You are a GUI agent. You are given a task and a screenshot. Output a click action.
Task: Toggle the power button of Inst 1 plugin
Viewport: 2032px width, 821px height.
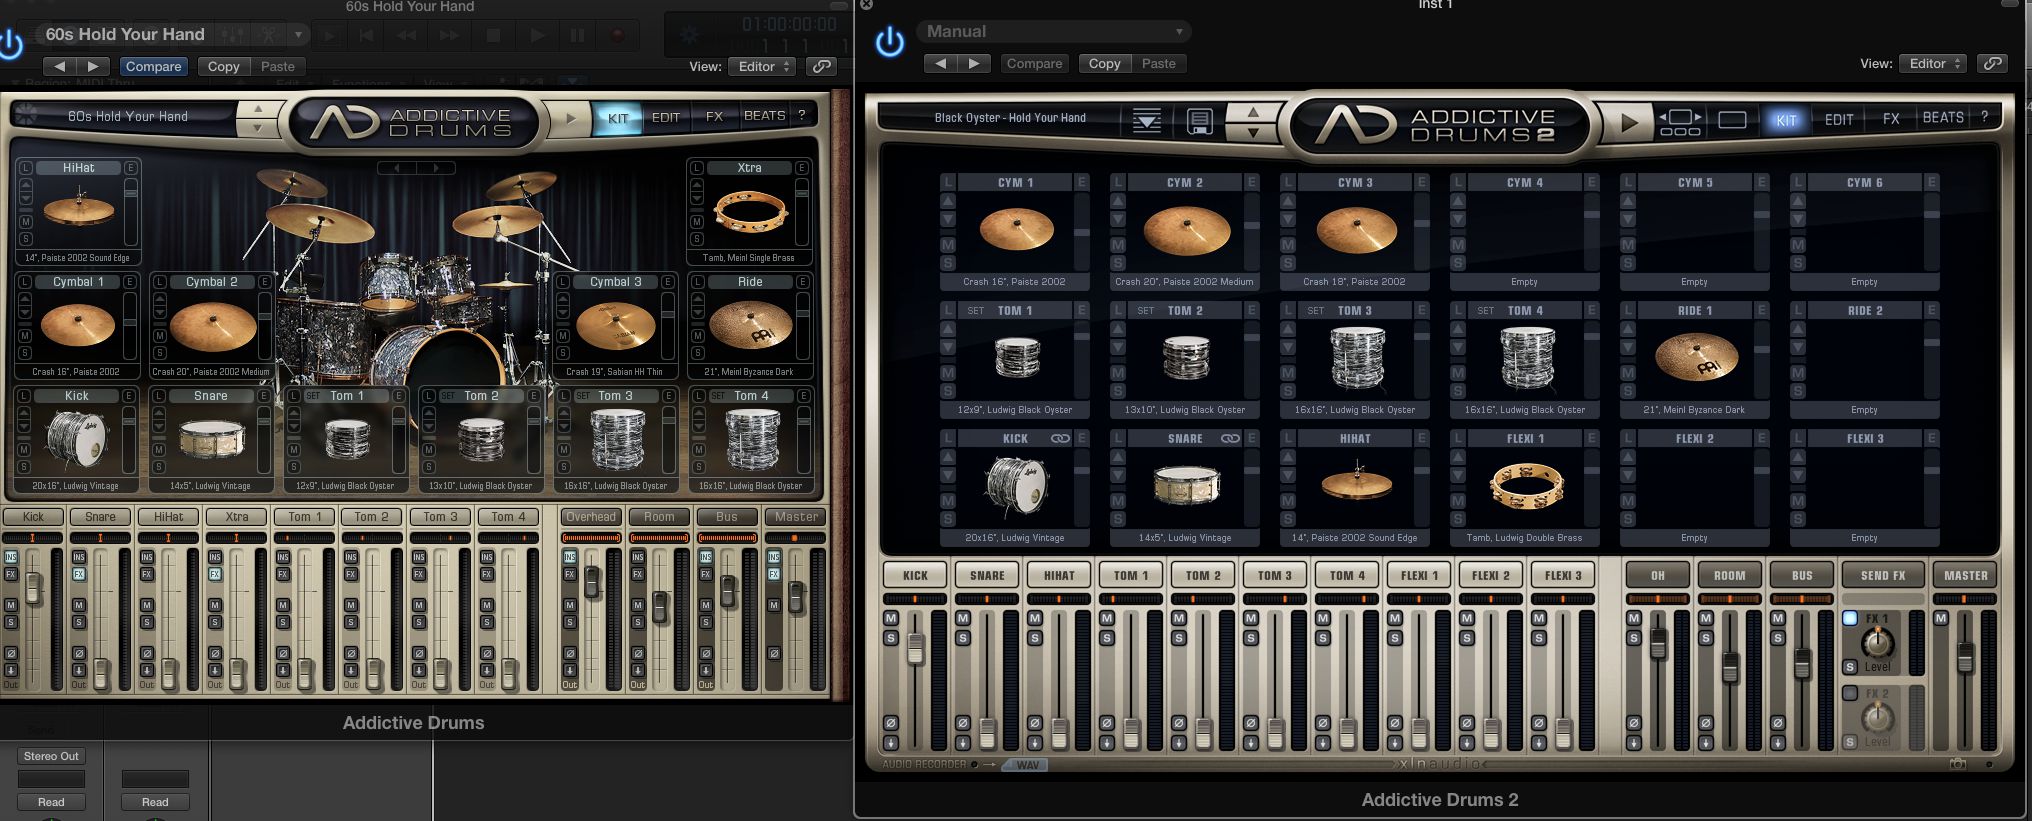click(889, 42)
